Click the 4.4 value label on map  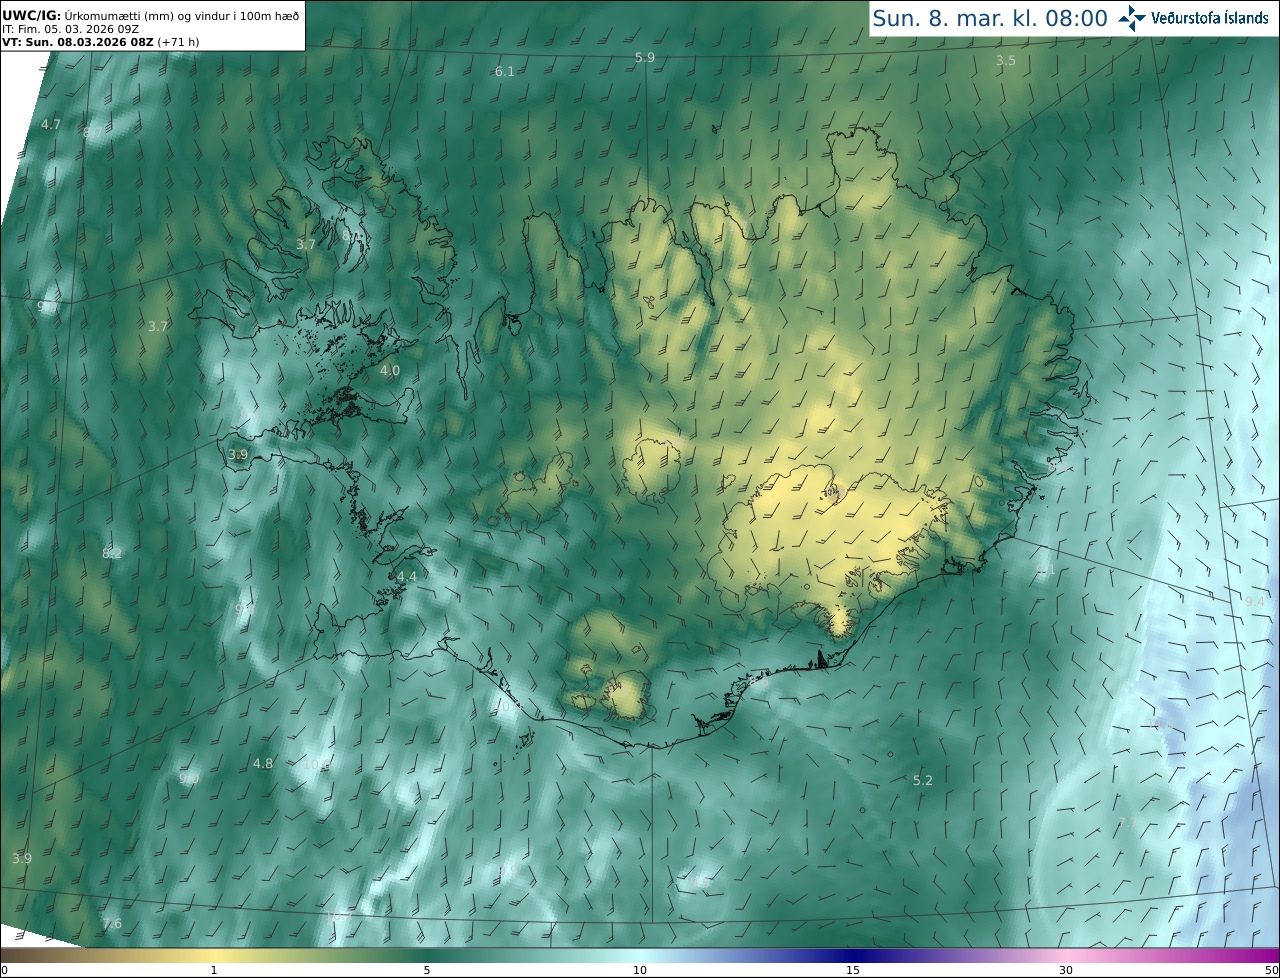click(407, 577)
